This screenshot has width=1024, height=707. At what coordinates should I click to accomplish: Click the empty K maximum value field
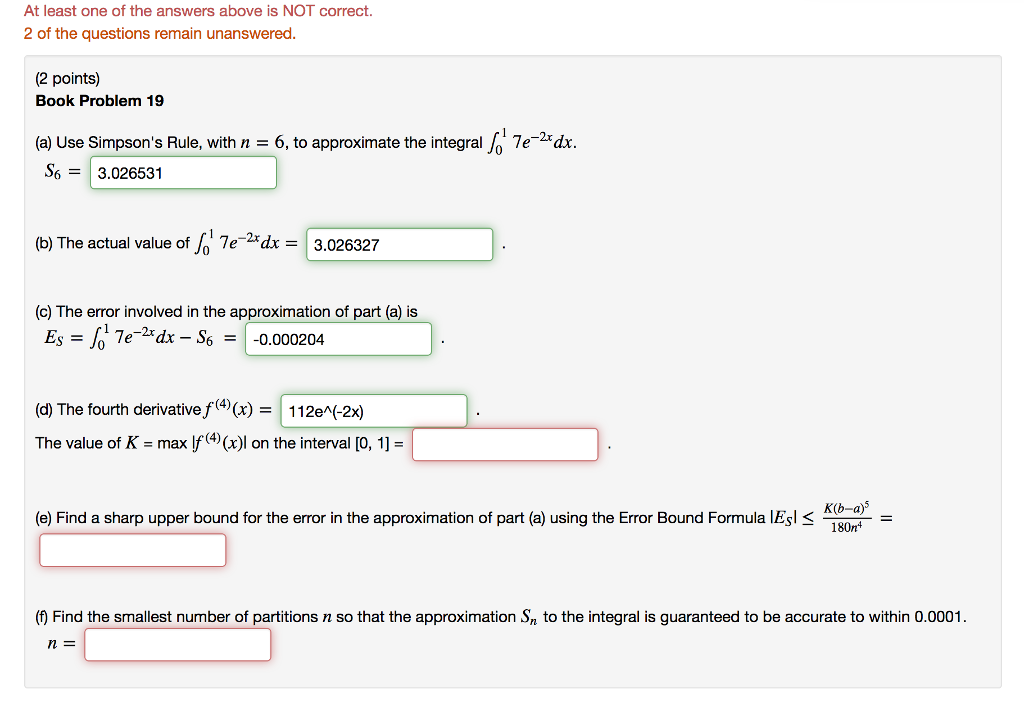pos(504,443)
